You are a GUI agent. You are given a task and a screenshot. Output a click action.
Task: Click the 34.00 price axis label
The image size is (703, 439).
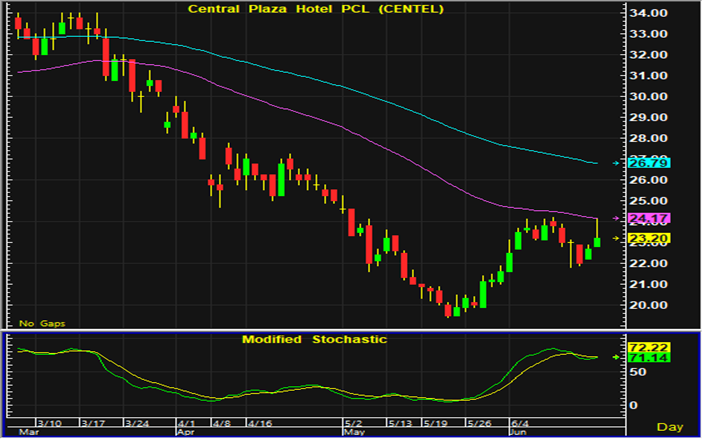(648, 13)
